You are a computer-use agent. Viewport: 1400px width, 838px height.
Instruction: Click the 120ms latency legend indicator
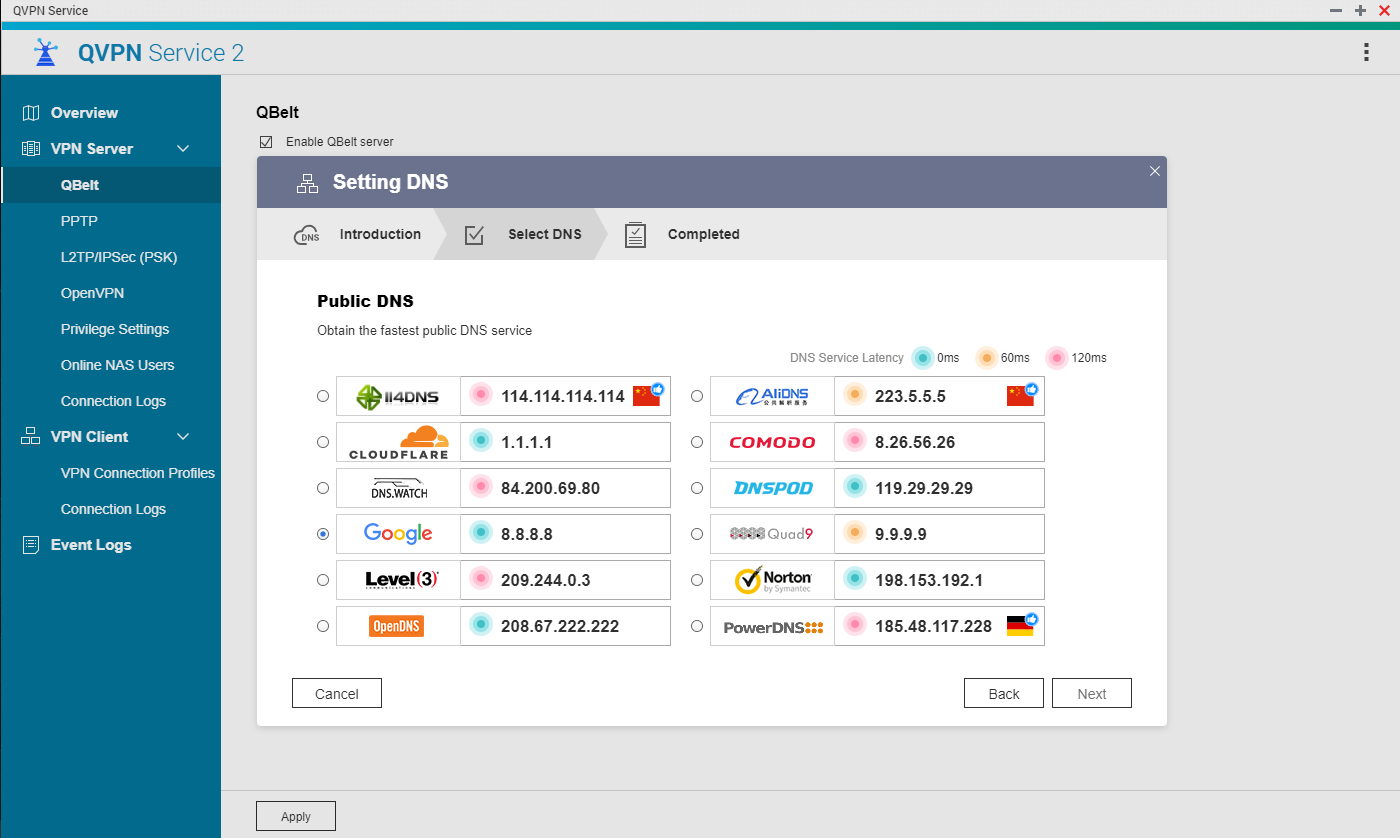1057,358
